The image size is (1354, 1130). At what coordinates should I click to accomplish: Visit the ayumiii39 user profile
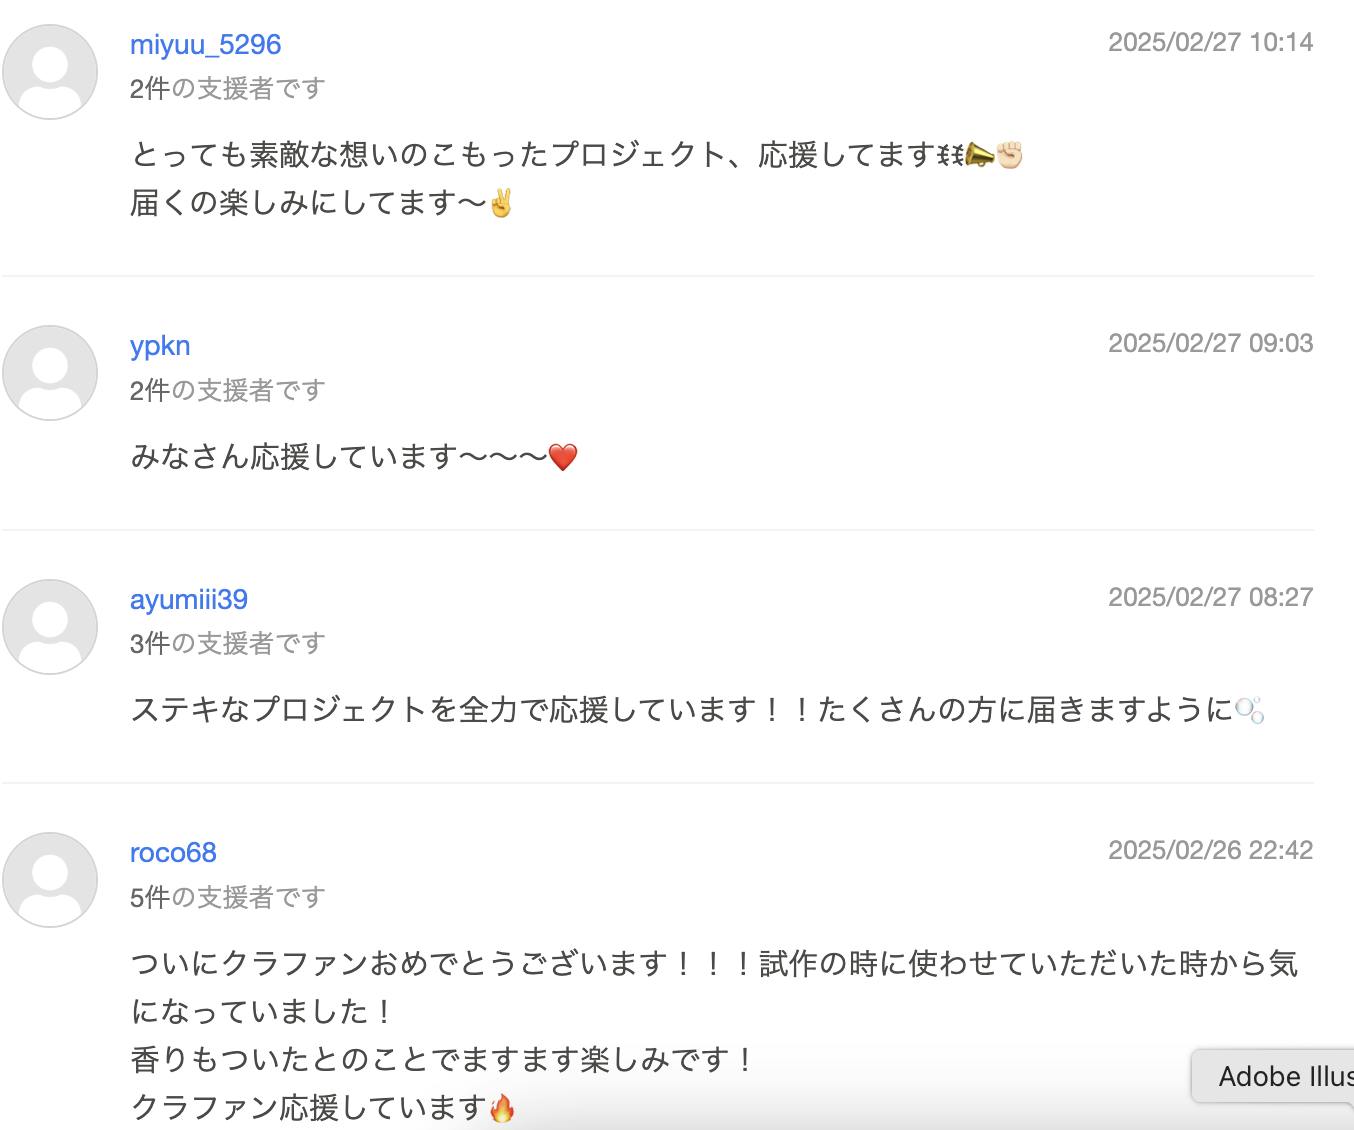point(188,600)
